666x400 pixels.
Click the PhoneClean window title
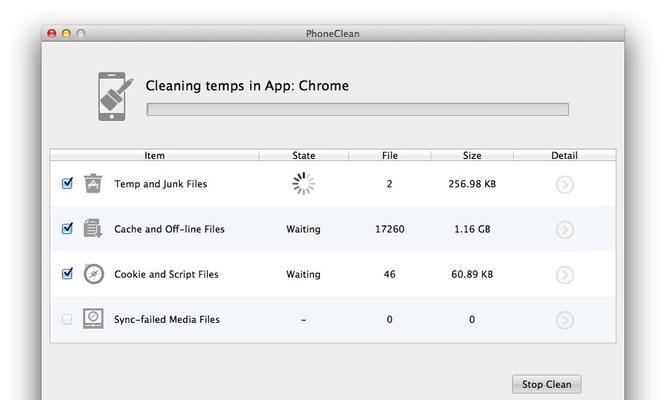[333, 34]
